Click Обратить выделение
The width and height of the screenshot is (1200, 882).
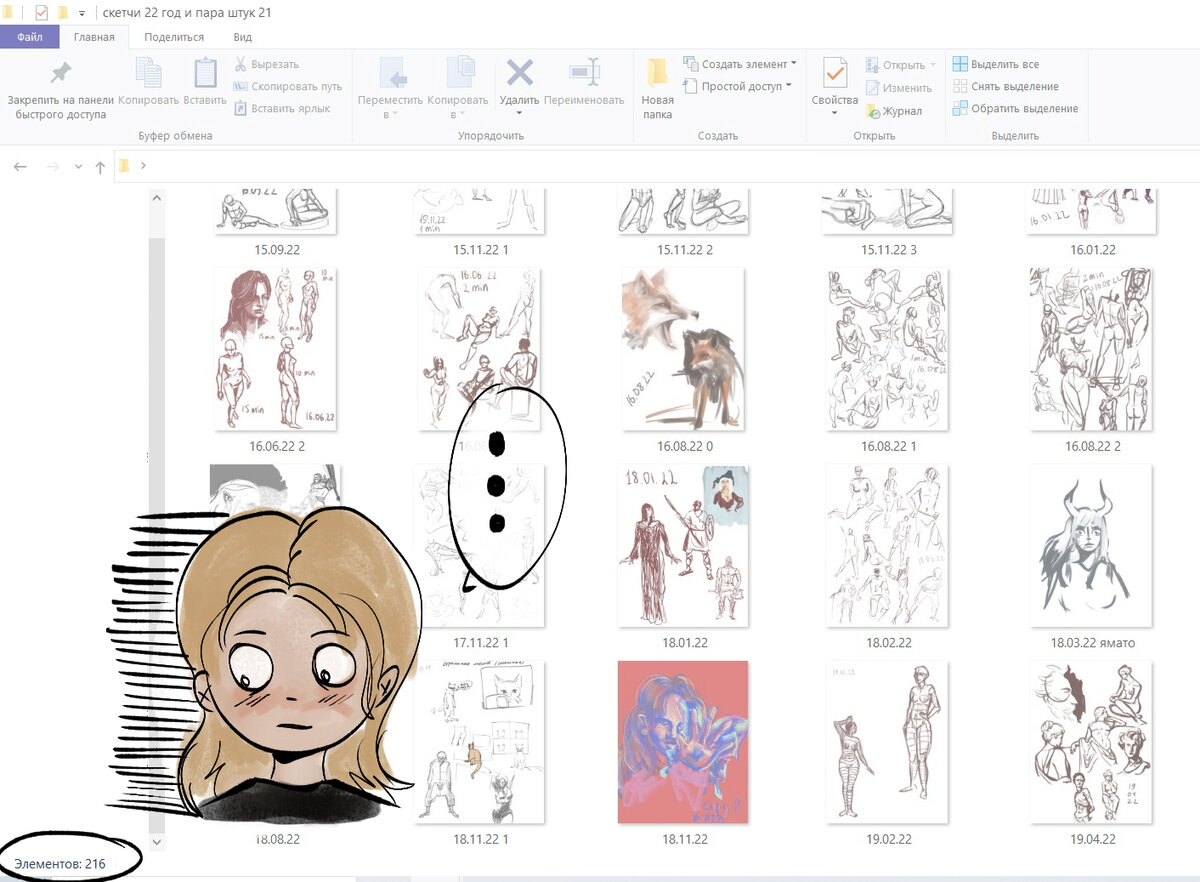(1015, 108)
